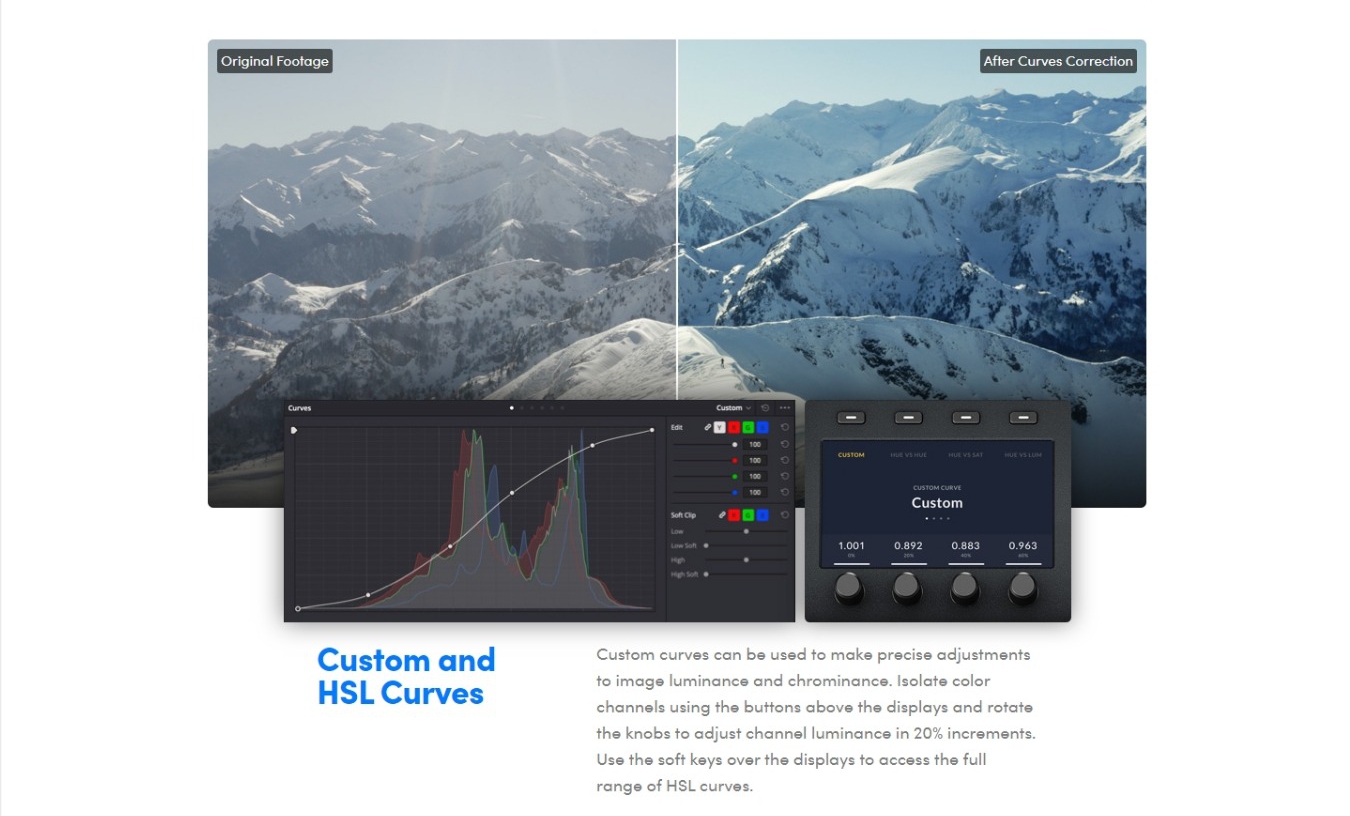The width and height of the screenshot is (1350, 816).
Task: Click the play marker icon atop curve graph
Action: pos(294,430)
